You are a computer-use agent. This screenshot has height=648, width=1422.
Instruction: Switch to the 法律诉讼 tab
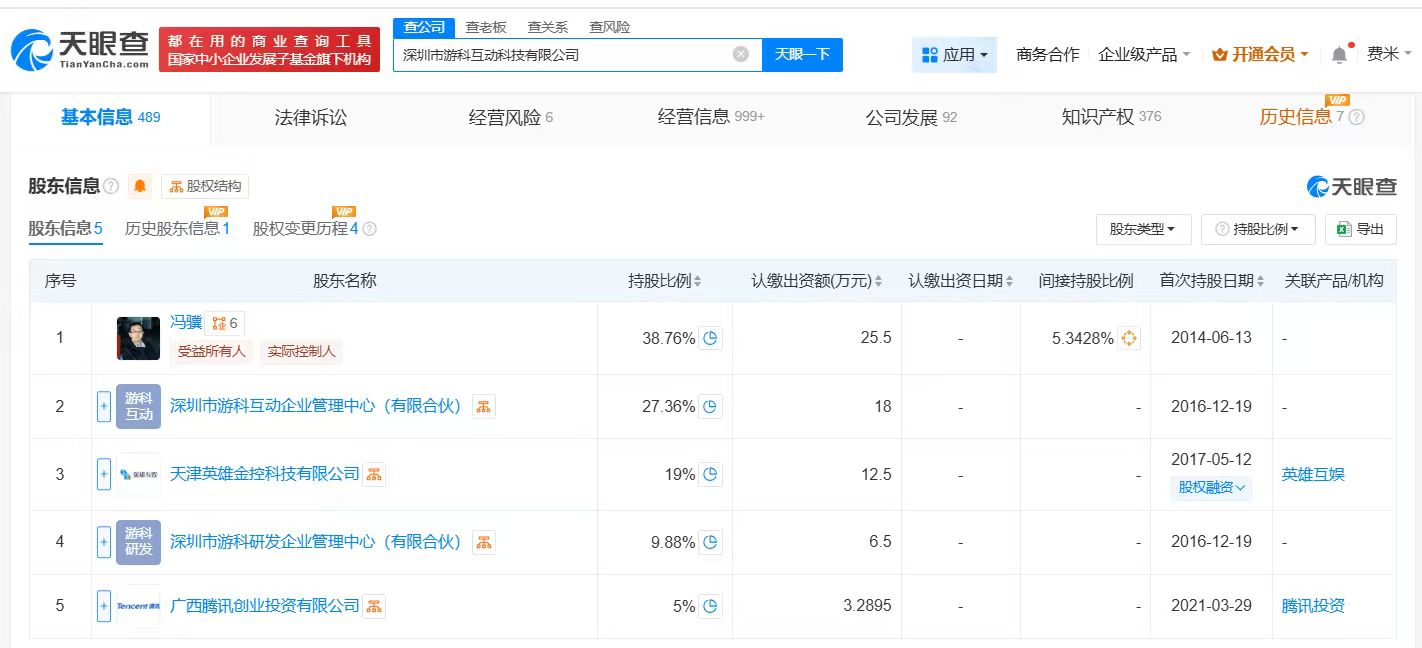(311, 117)
